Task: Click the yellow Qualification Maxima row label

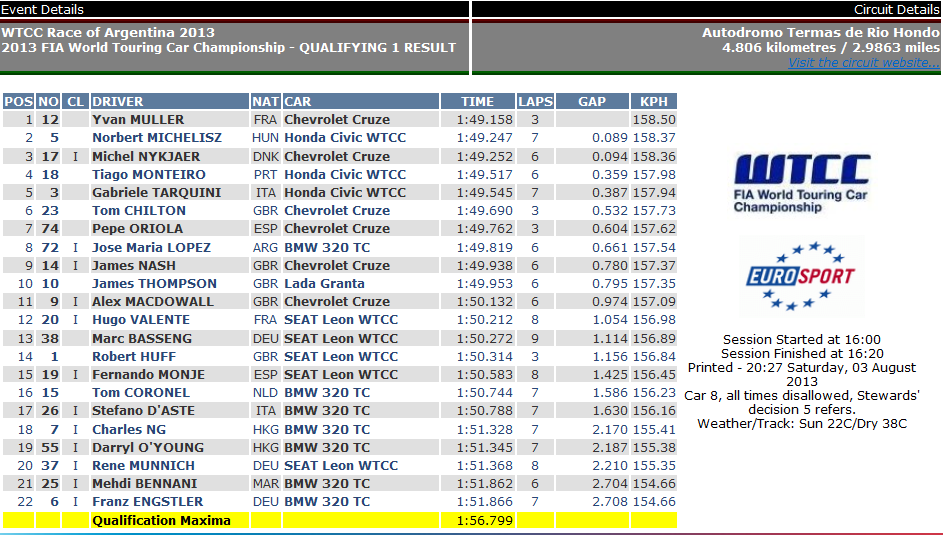Action: click(161, 520)
